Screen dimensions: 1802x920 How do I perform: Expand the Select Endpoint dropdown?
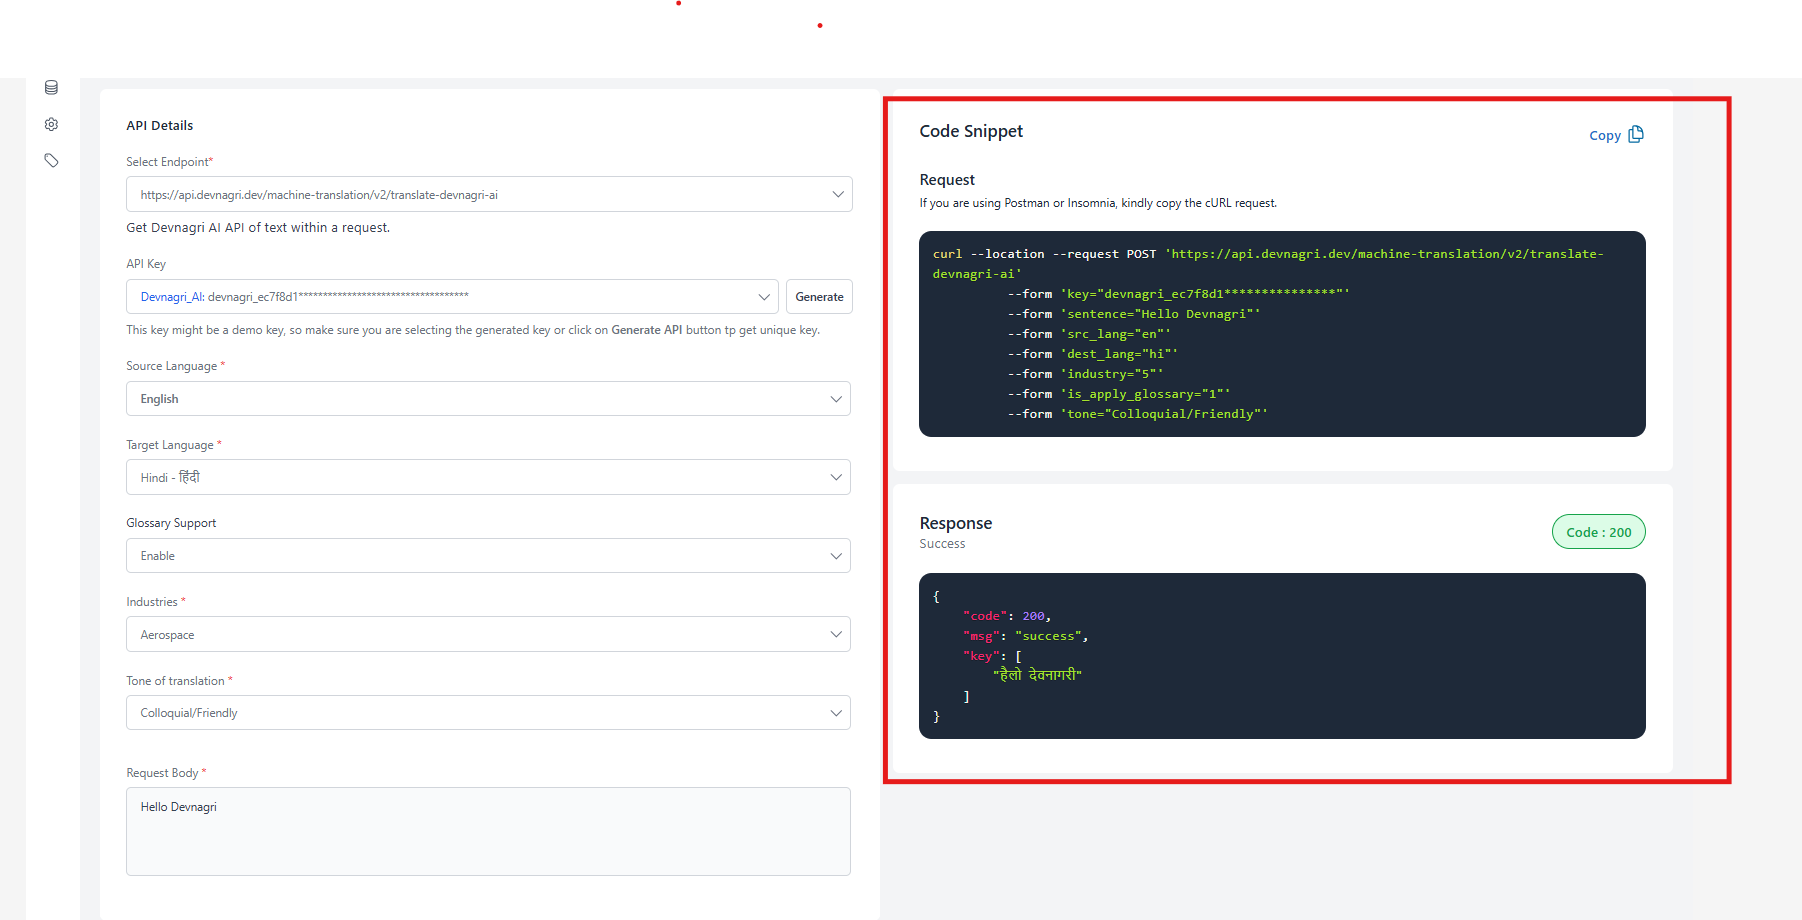coord(489,194)
